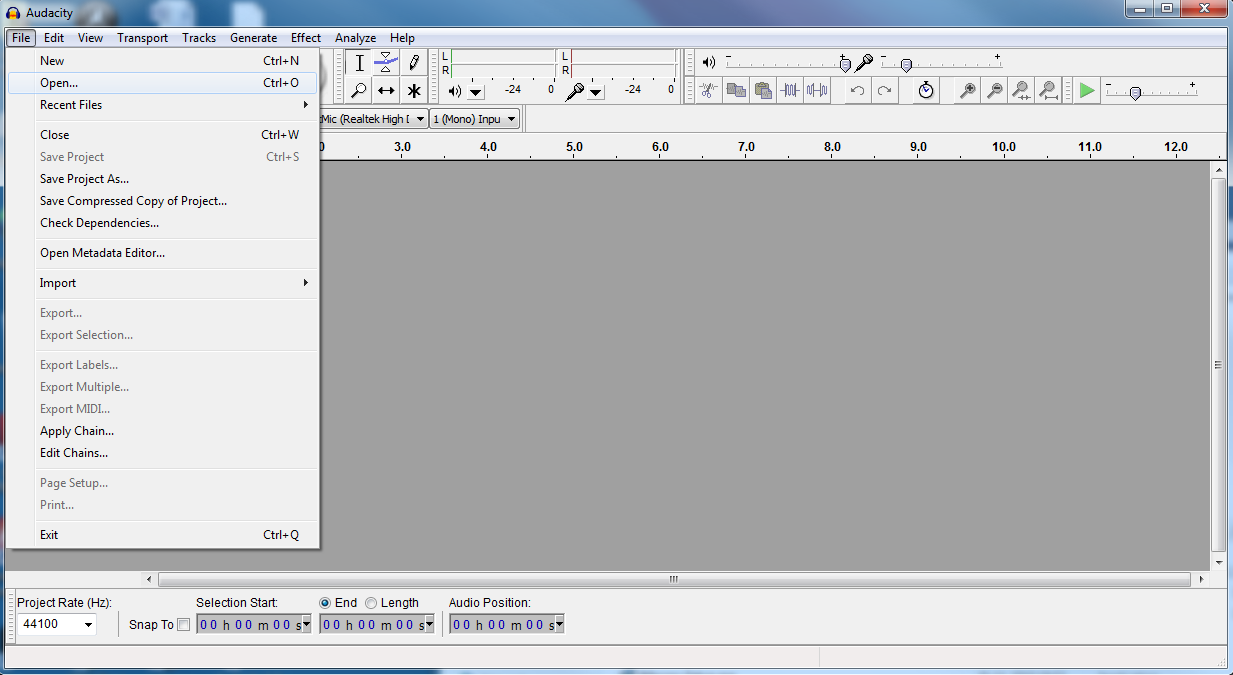Open the Generate menu
1233x675 pixels.
253,38
